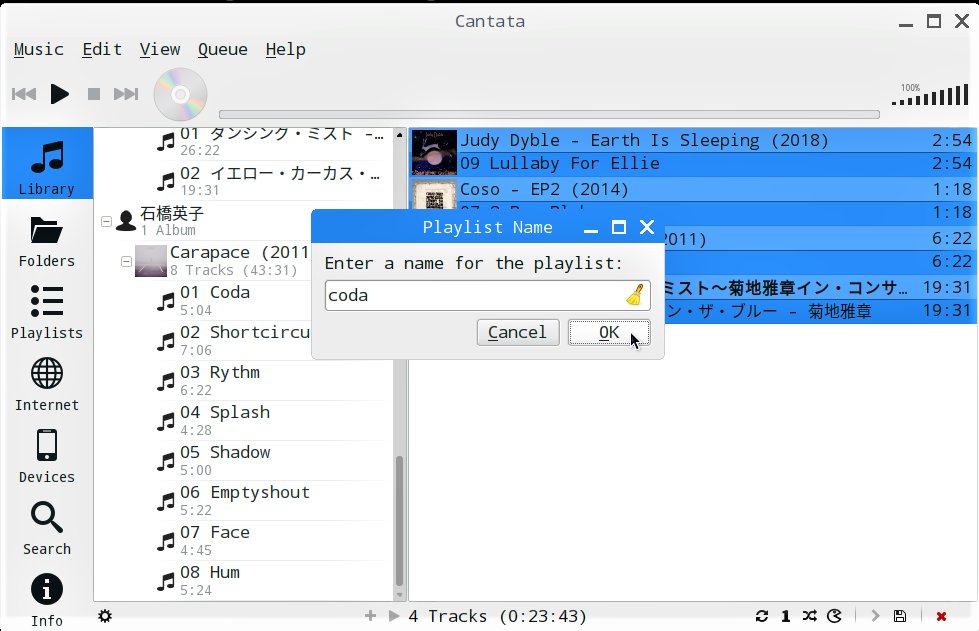
Task: Click the song position progress bar
Action: point(549,114)
